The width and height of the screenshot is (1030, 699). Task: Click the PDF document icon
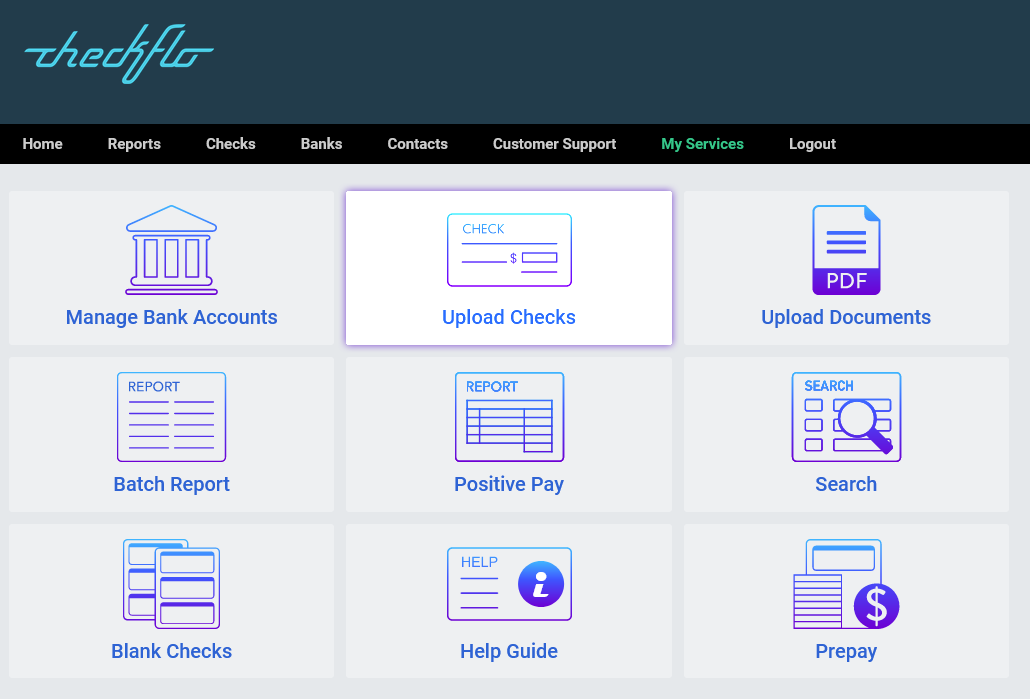click(846, 250)
